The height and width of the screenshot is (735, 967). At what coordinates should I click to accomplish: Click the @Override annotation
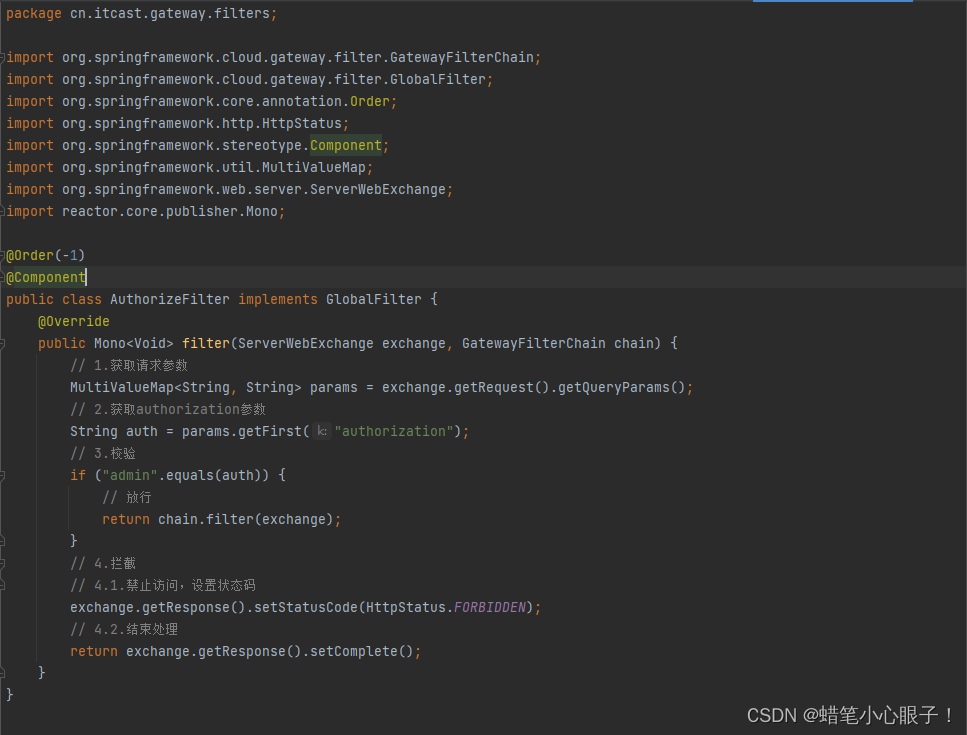click(74, 321)
